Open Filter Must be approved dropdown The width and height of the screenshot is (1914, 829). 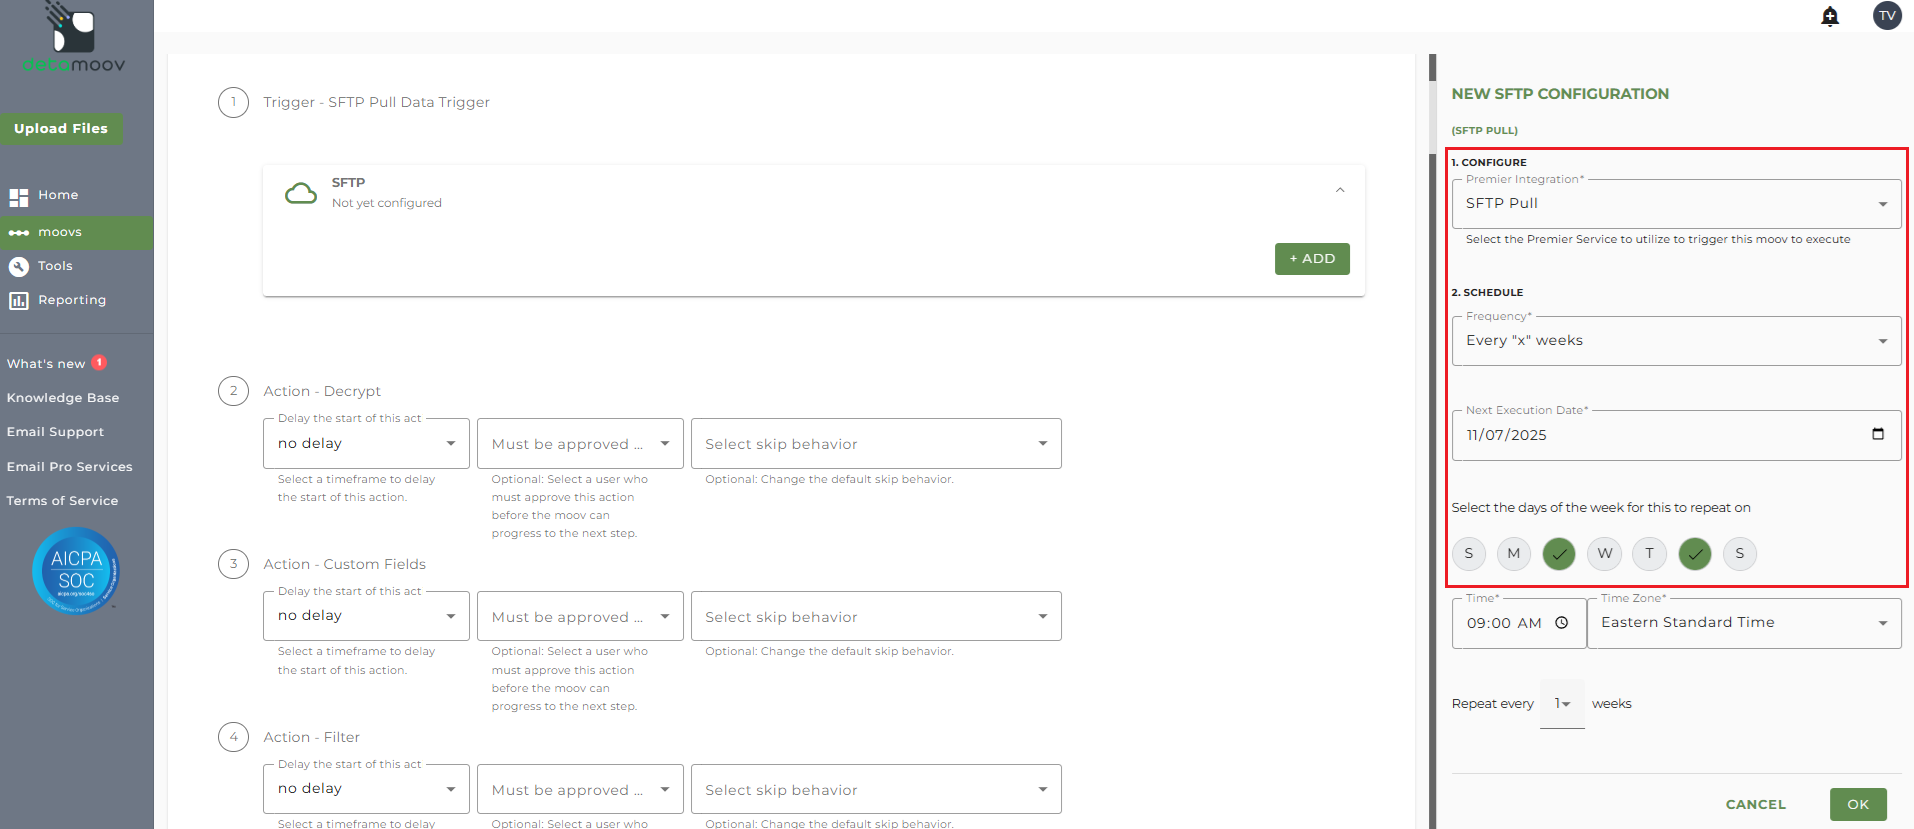click(580, 789)
